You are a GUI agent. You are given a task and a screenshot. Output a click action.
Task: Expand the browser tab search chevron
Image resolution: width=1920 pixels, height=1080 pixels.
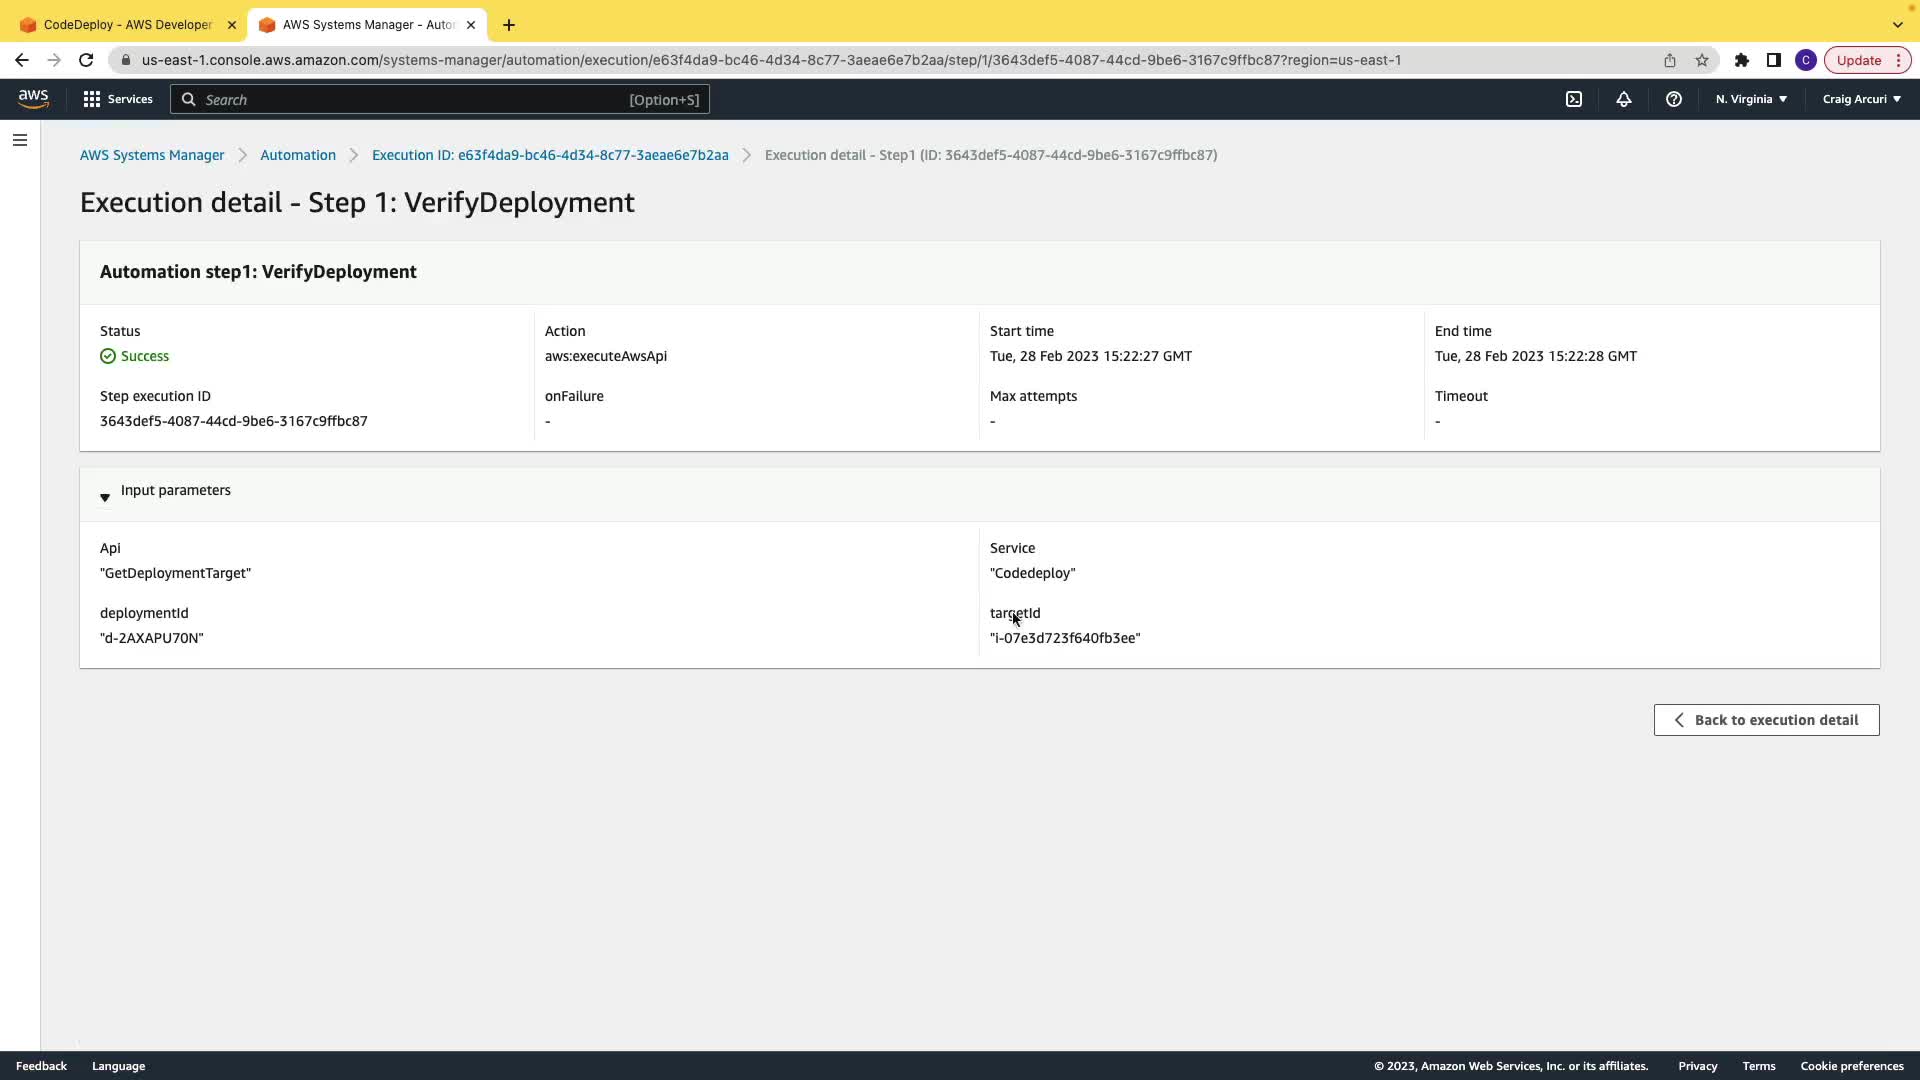1897,24
